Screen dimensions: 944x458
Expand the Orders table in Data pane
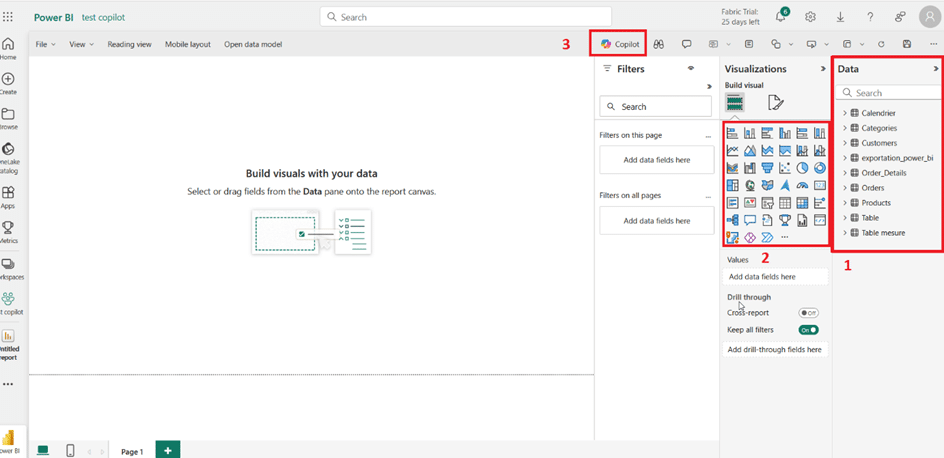pyautogui.click(x=845, y=188)
